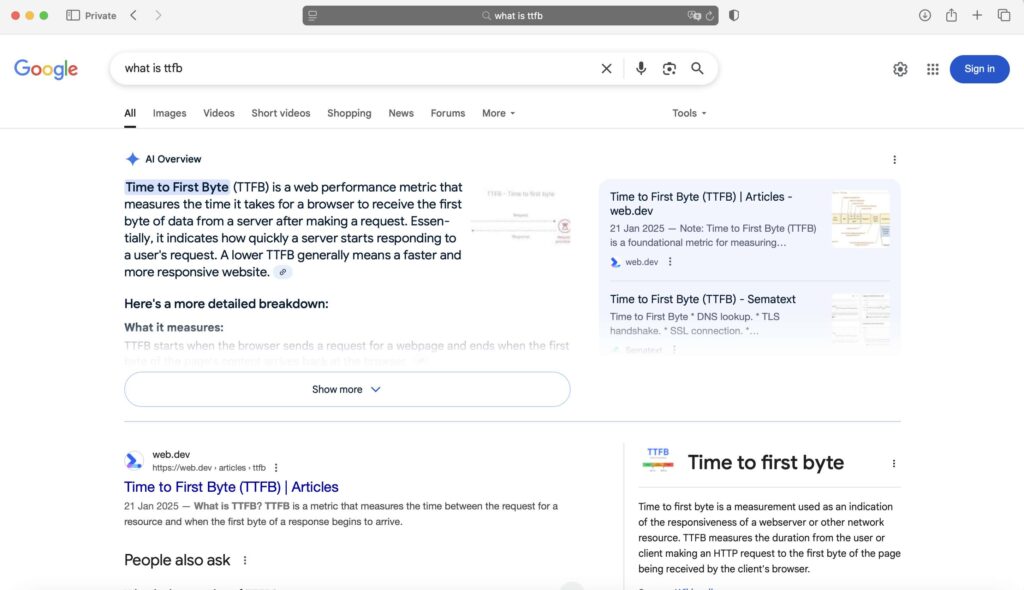The height and width of the screenshot is (590, 1024).
Task: Open the Sematext TTFB source card
Action: pyautogui.click(x=703, y=299)
